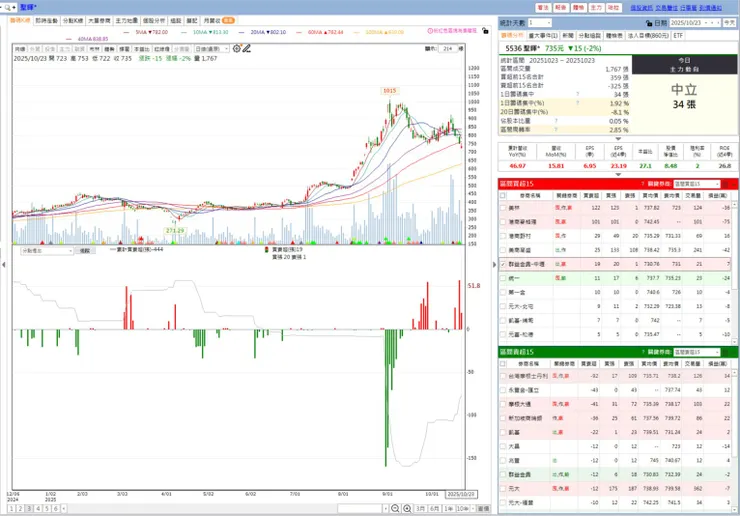The width and height of the screenshot is (740, 516).
Task: Set chart range with 1年 button
Action: click(x=448, y=508)
